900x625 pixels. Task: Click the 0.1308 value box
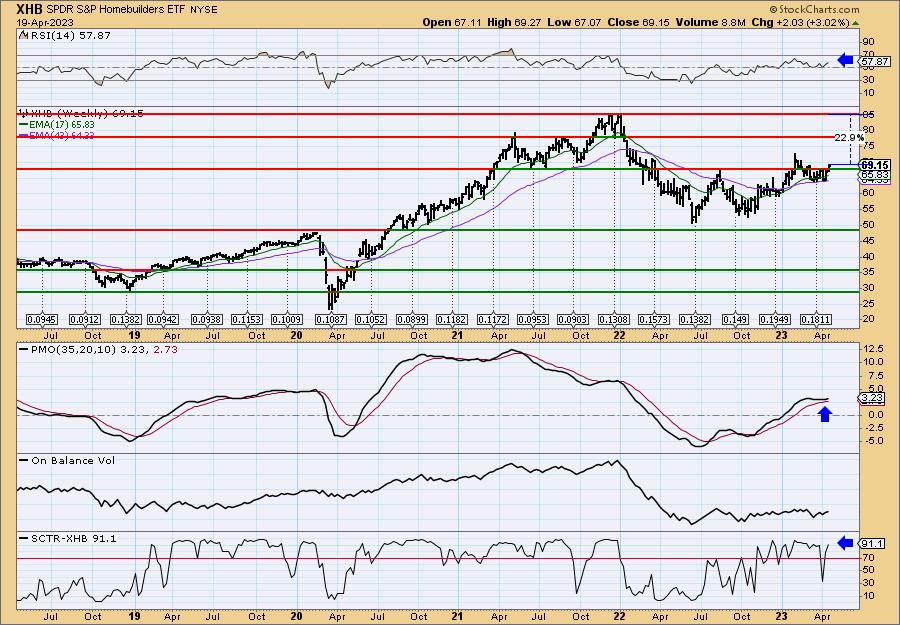(614, 319)
